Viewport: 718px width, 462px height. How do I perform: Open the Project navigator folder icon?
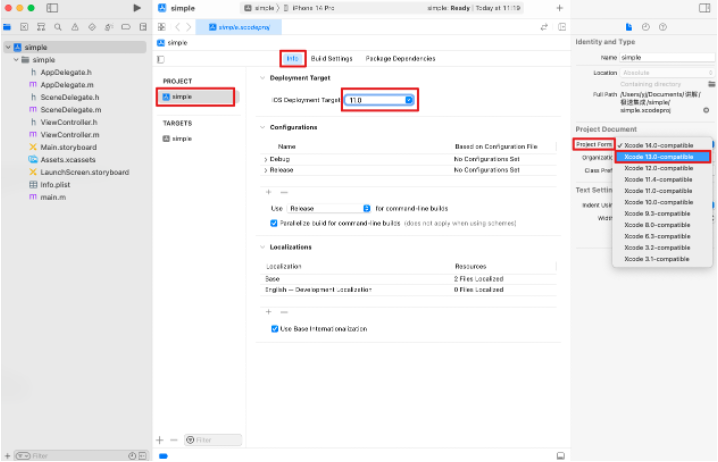point(7,27)
